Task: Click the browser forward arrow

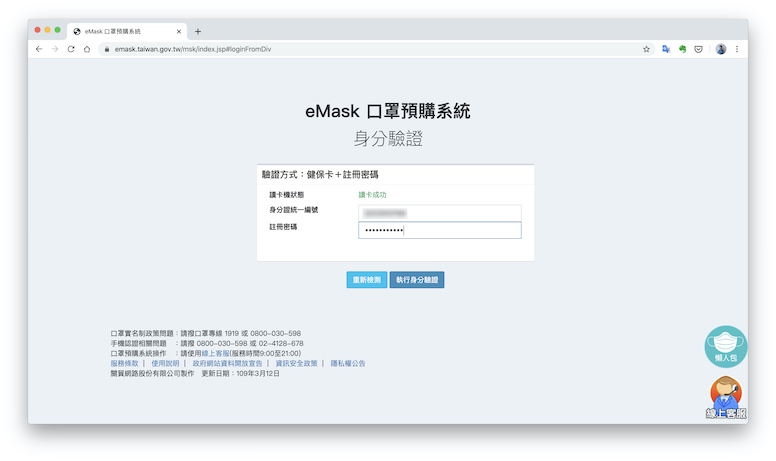Action: 55,49
